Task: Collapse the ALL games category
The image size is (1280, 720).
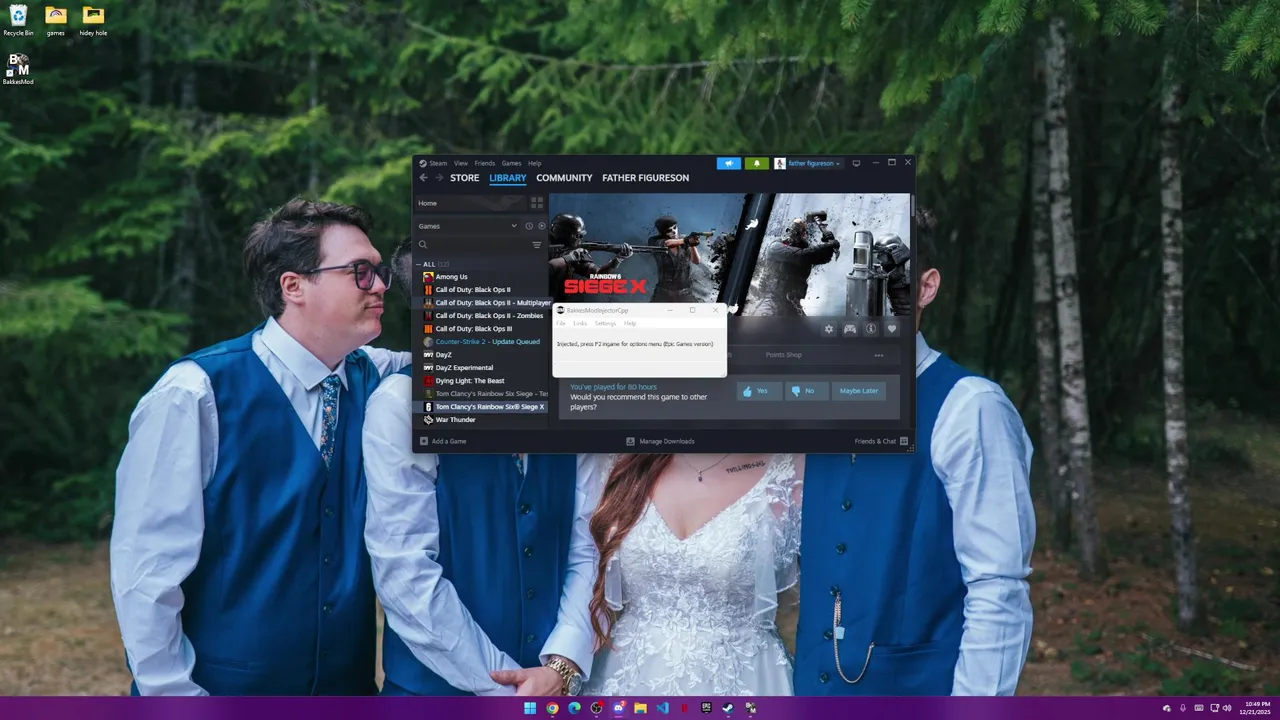Action: click(x=419, y=264)
